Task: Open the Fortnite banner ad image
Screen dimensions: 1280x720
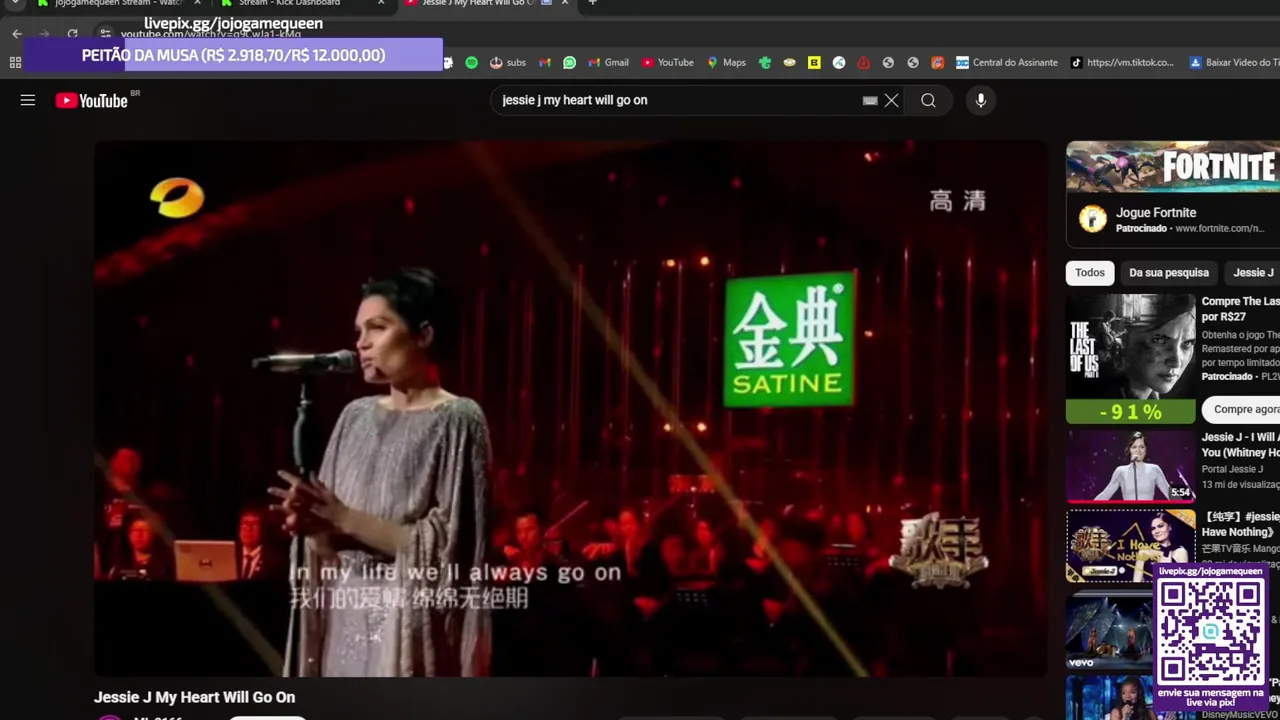Action: click(1173, 167)
